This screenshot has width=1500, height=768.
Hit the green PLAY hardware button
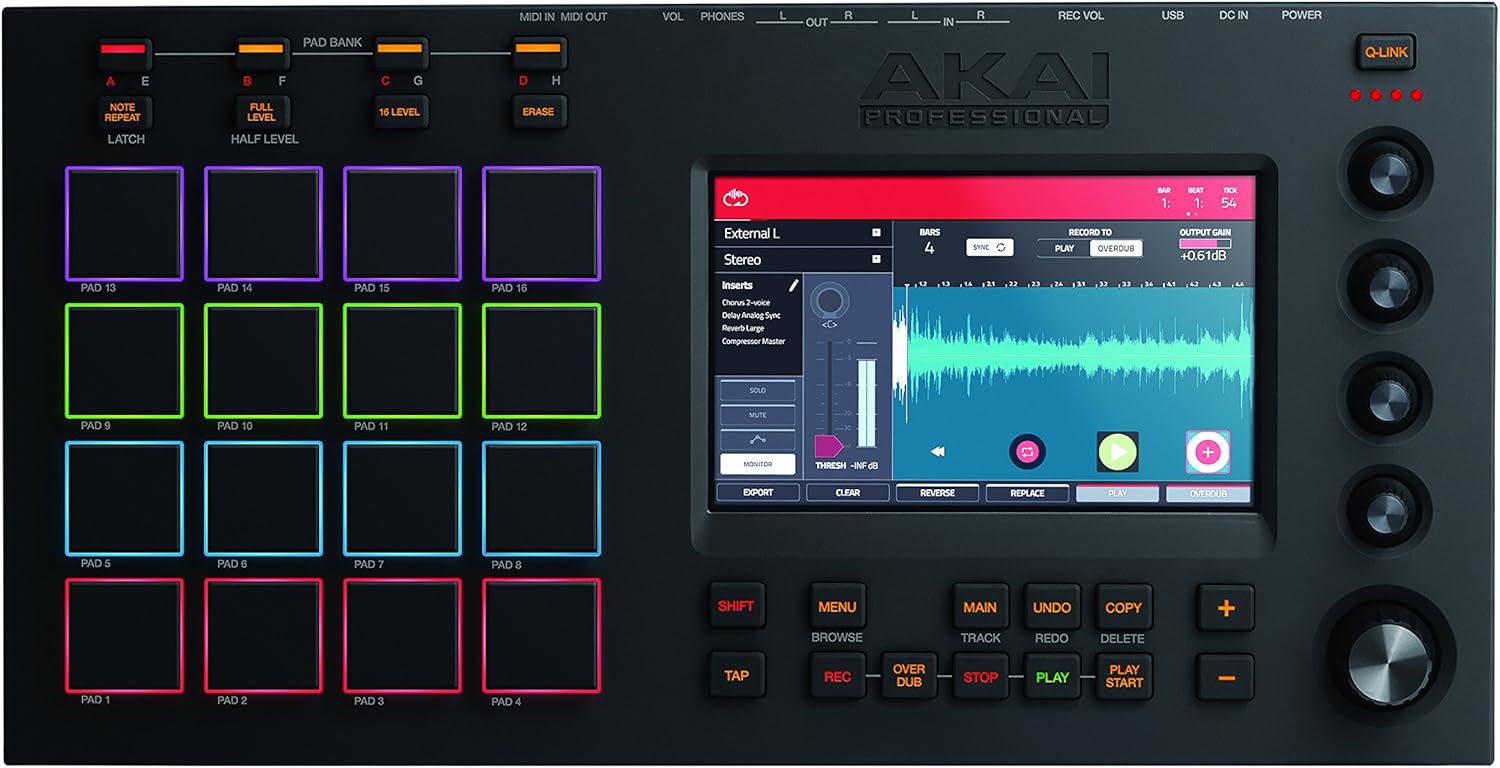click(x=1052, y=677)
